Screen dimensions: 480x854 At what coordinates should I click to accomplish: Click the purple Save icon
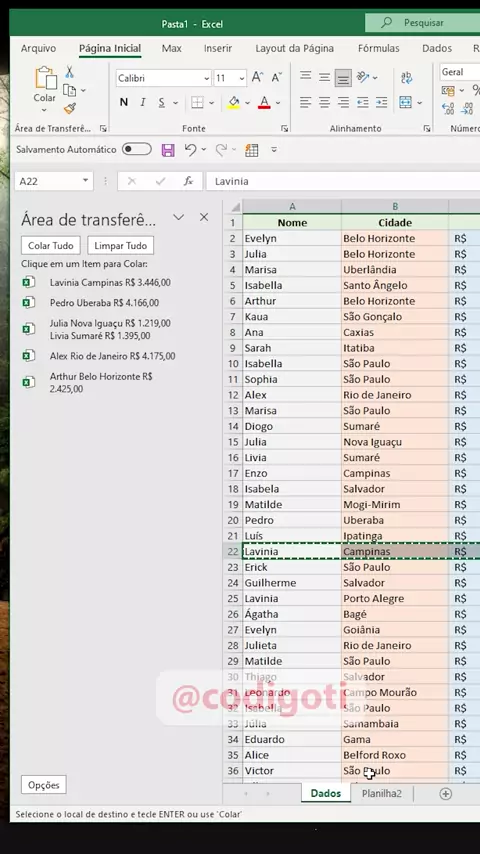[x=168, y=150]
